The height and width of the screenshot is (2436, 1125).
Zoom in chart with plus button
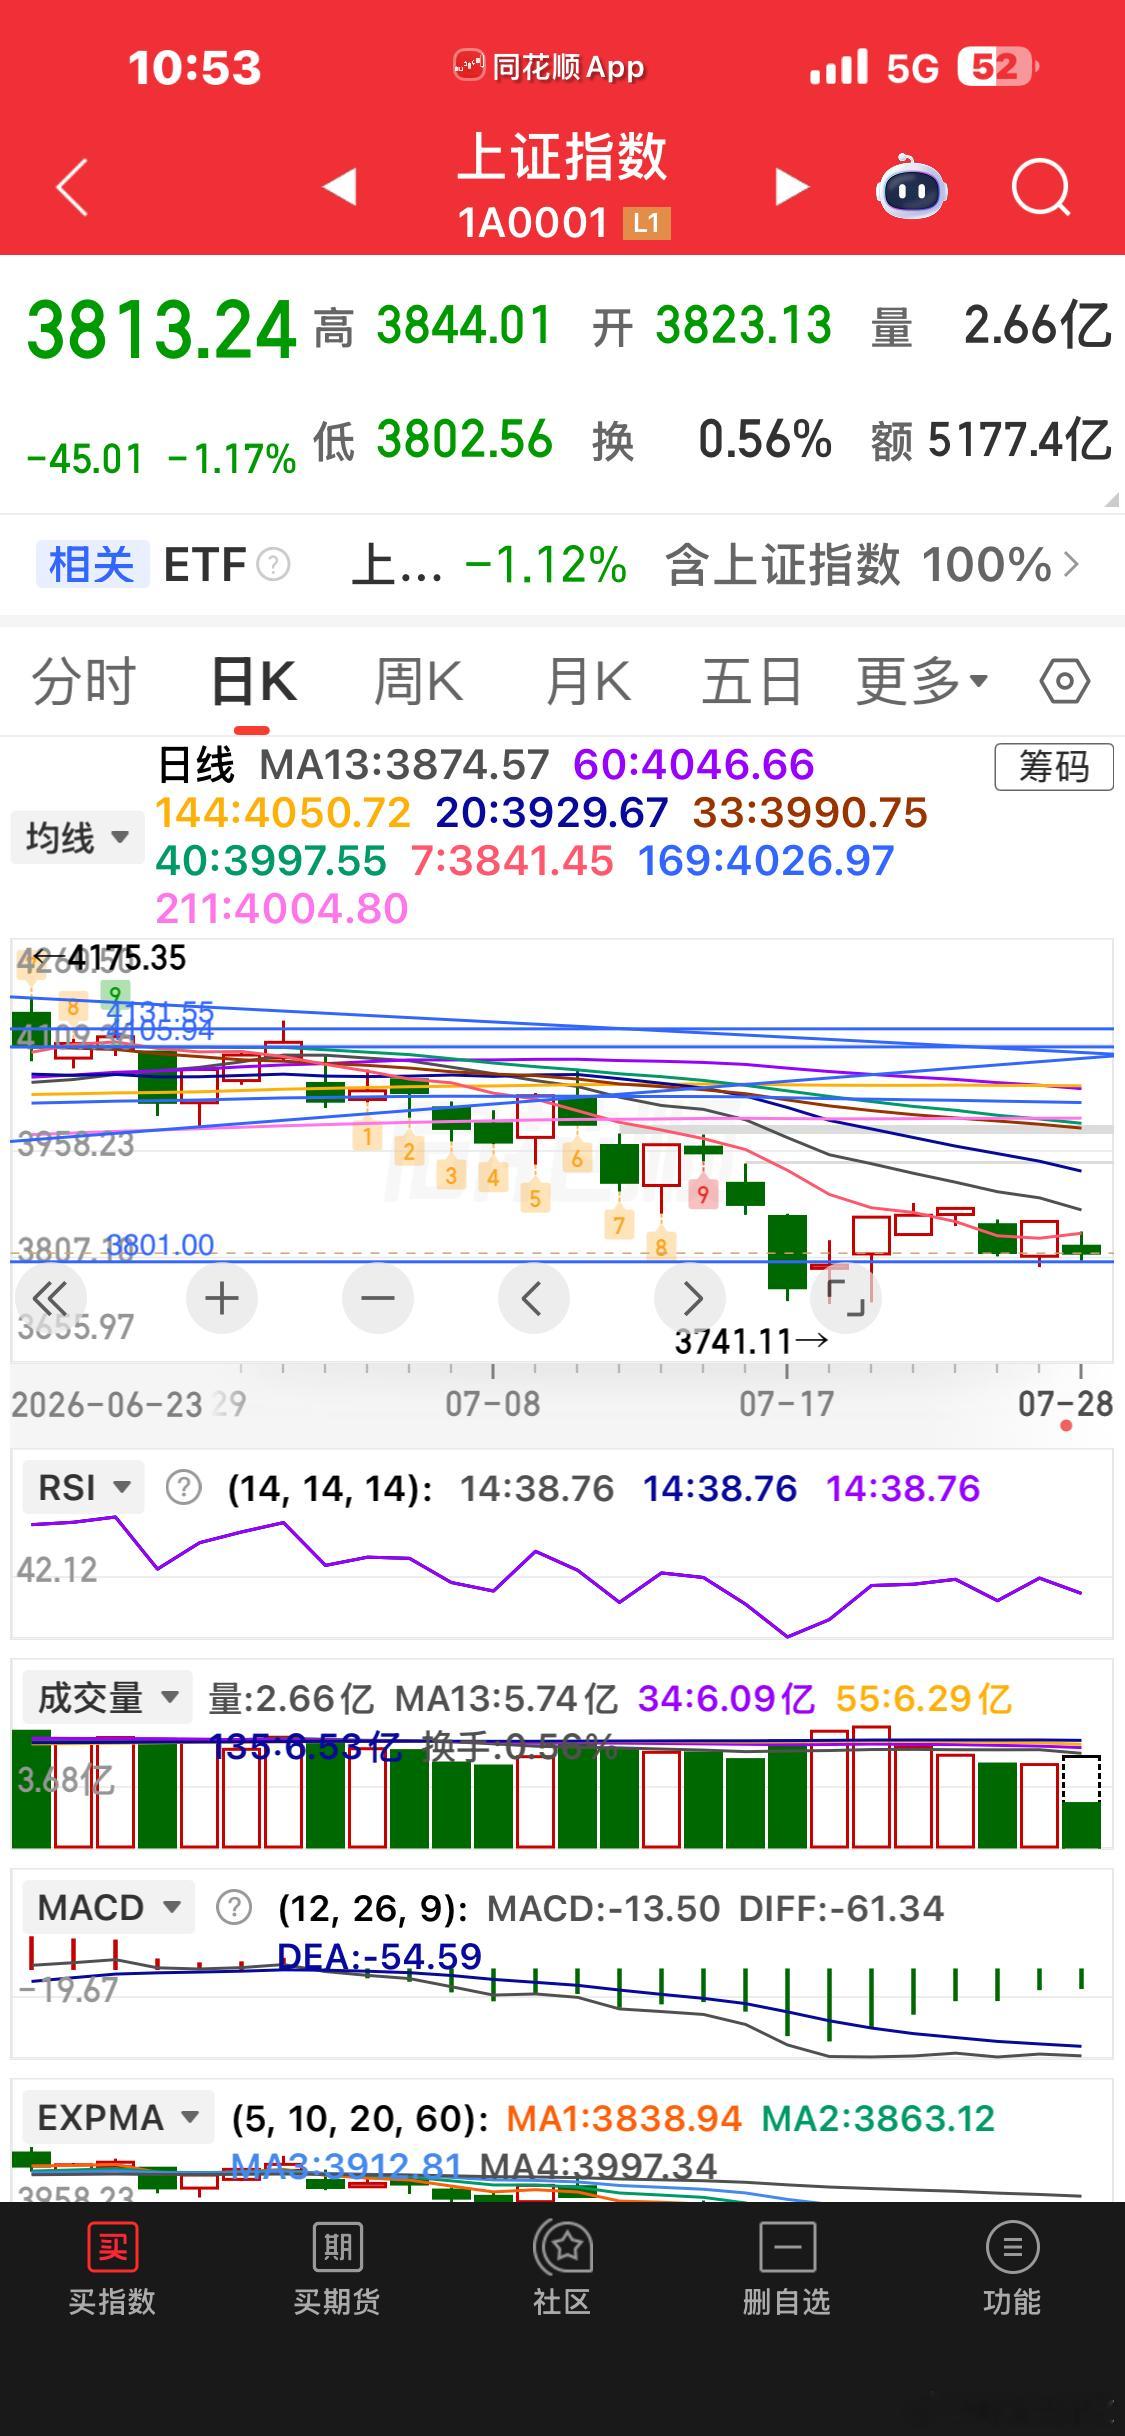click(222, 1298)
